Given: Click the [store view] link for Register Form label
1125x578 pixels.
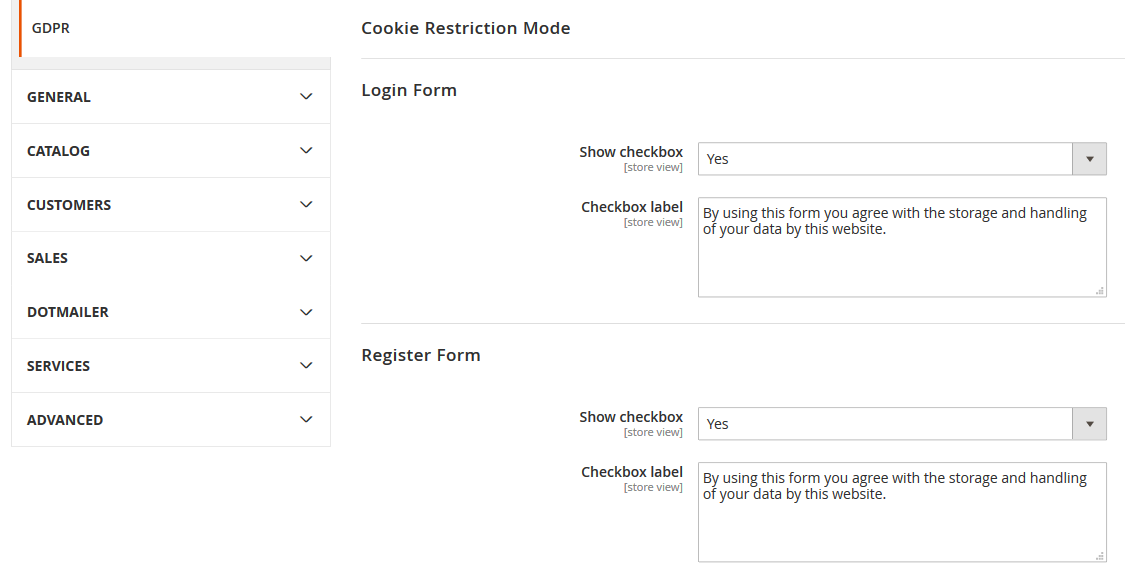Looking at the screenshot, I should (654, 487).
